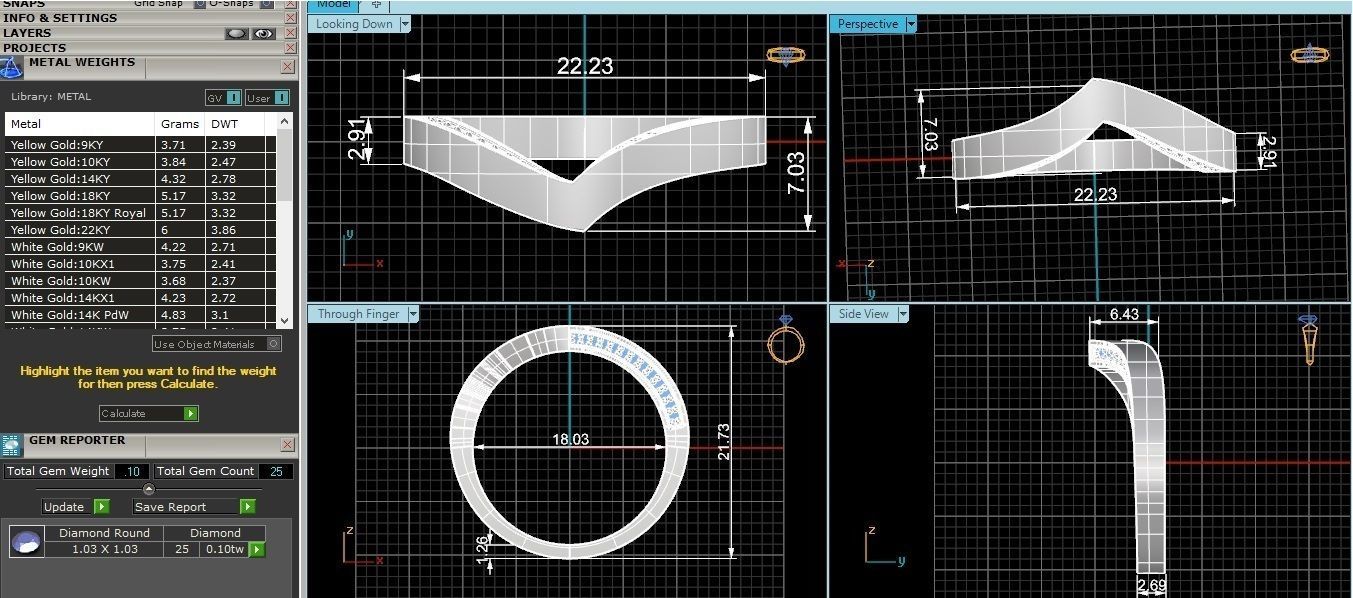Click metal list scrollbar up arrow
Viewport: 1353px width, 598px height.
[284, 122]
